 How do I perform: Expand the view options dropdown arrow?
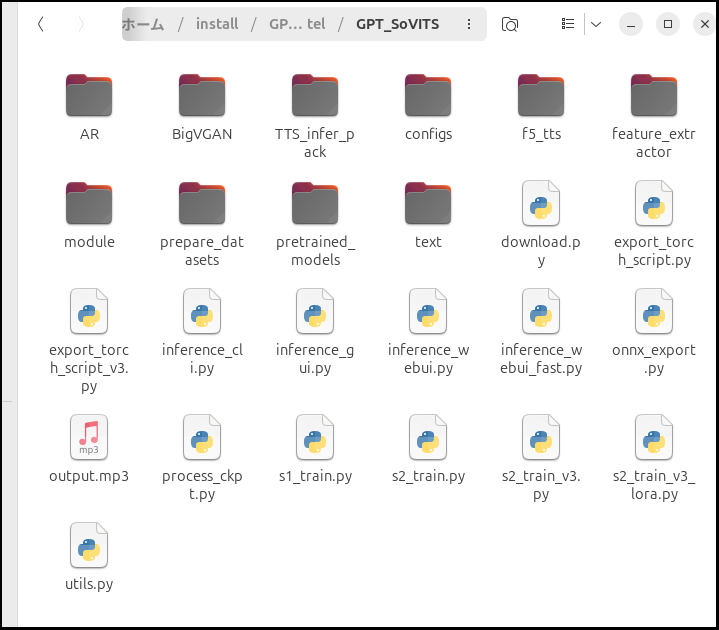click(x=596, y=24)
